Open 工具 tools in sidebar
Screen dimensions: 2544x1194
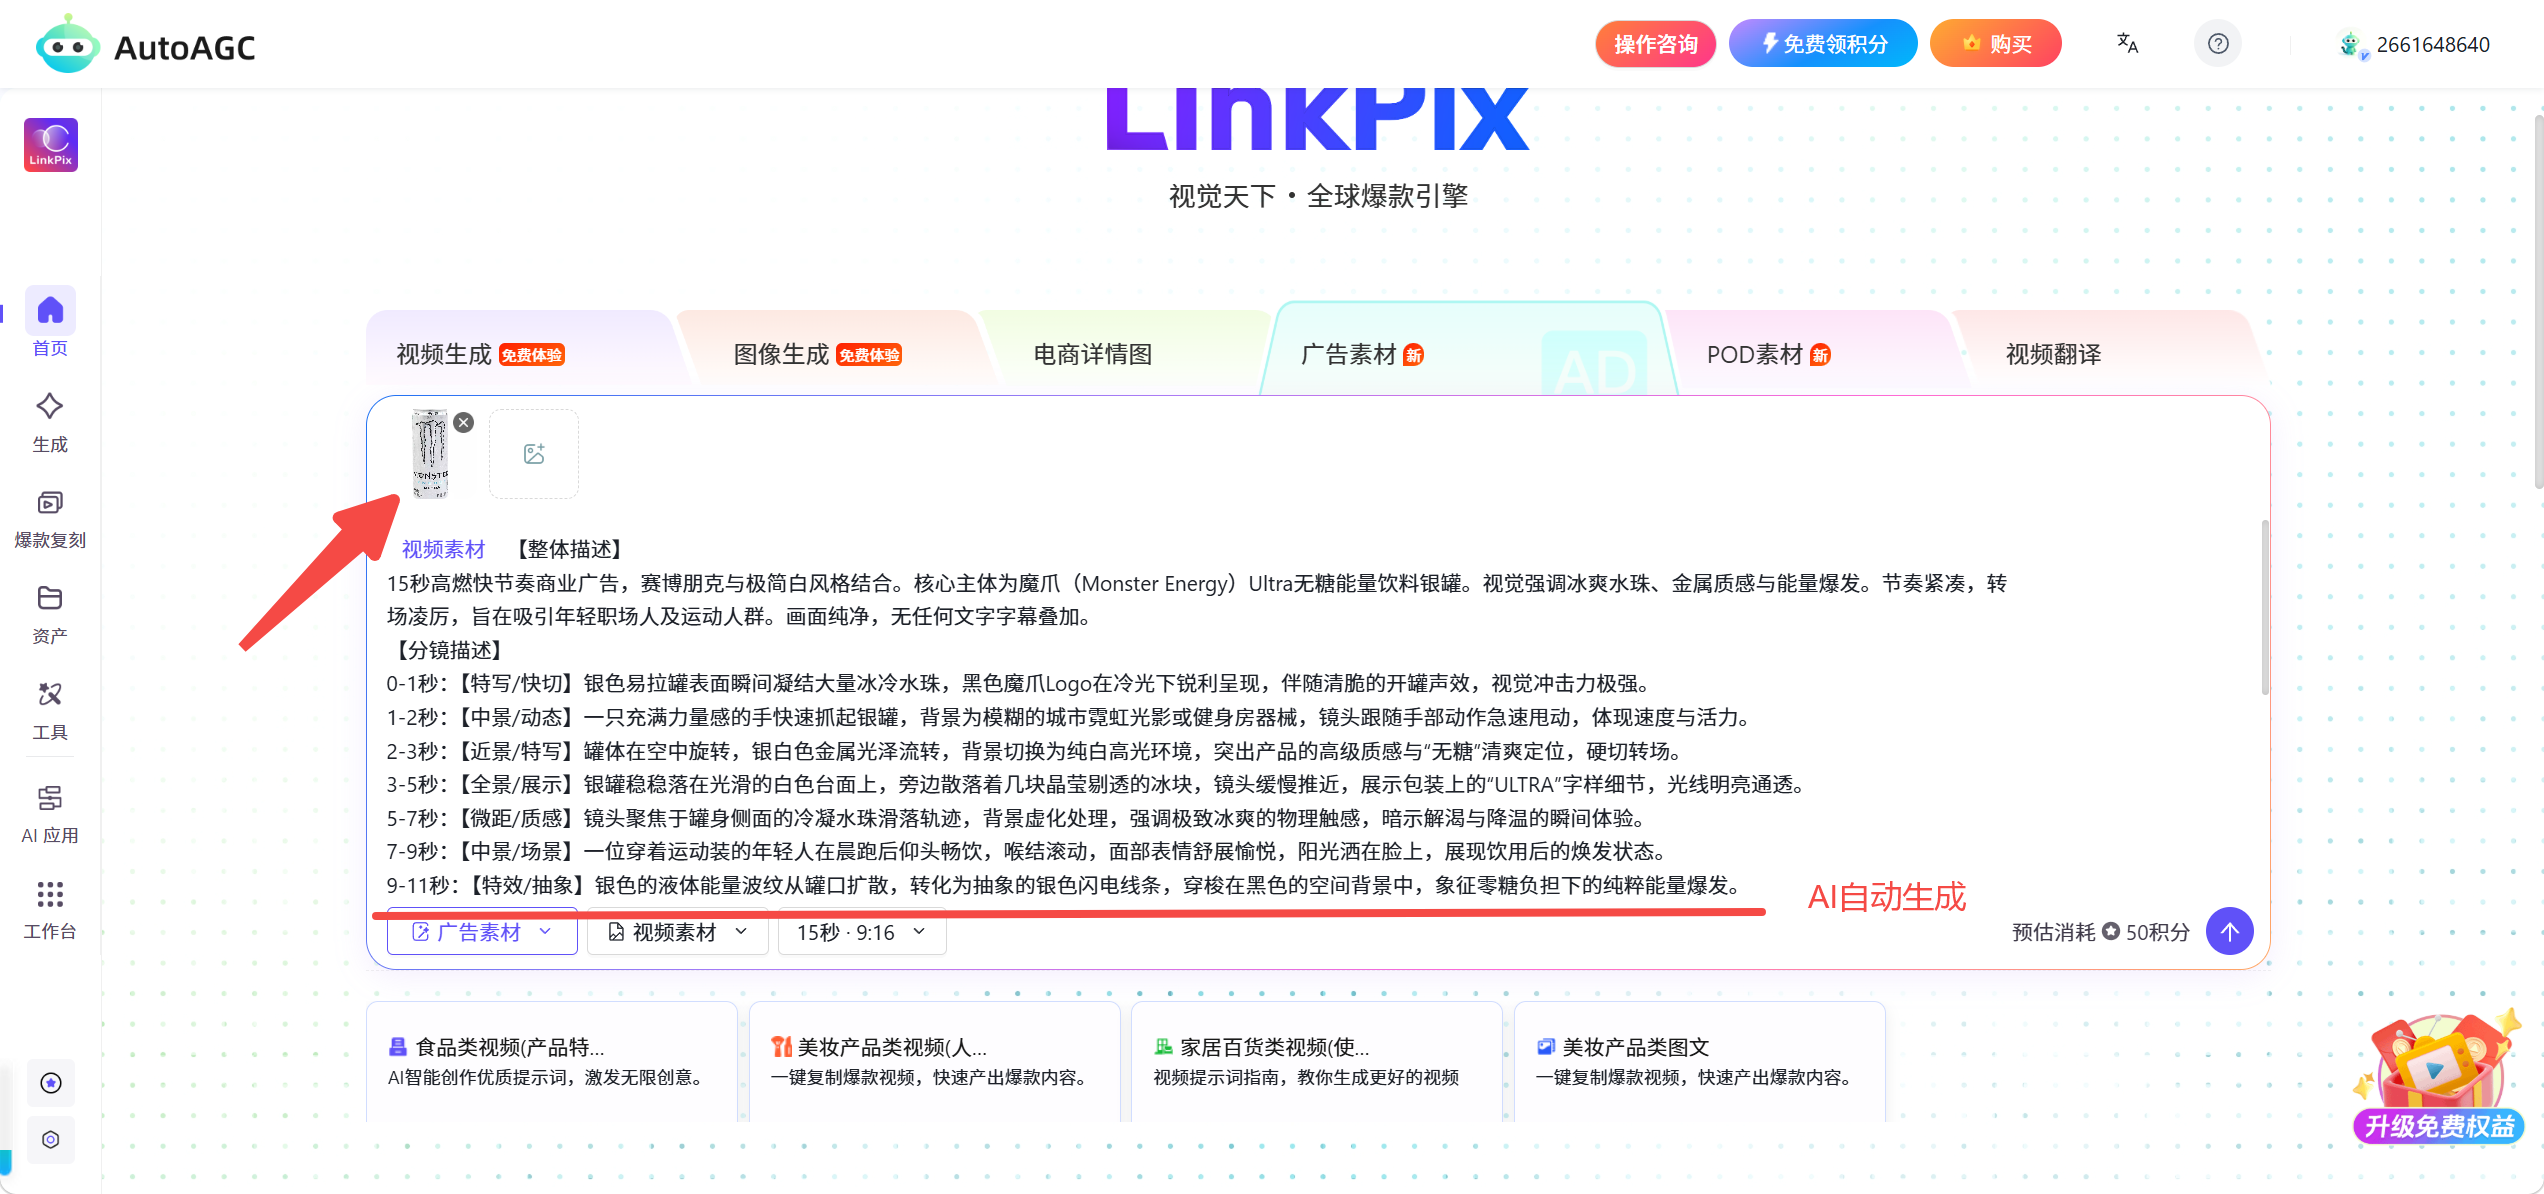[50, 711]
